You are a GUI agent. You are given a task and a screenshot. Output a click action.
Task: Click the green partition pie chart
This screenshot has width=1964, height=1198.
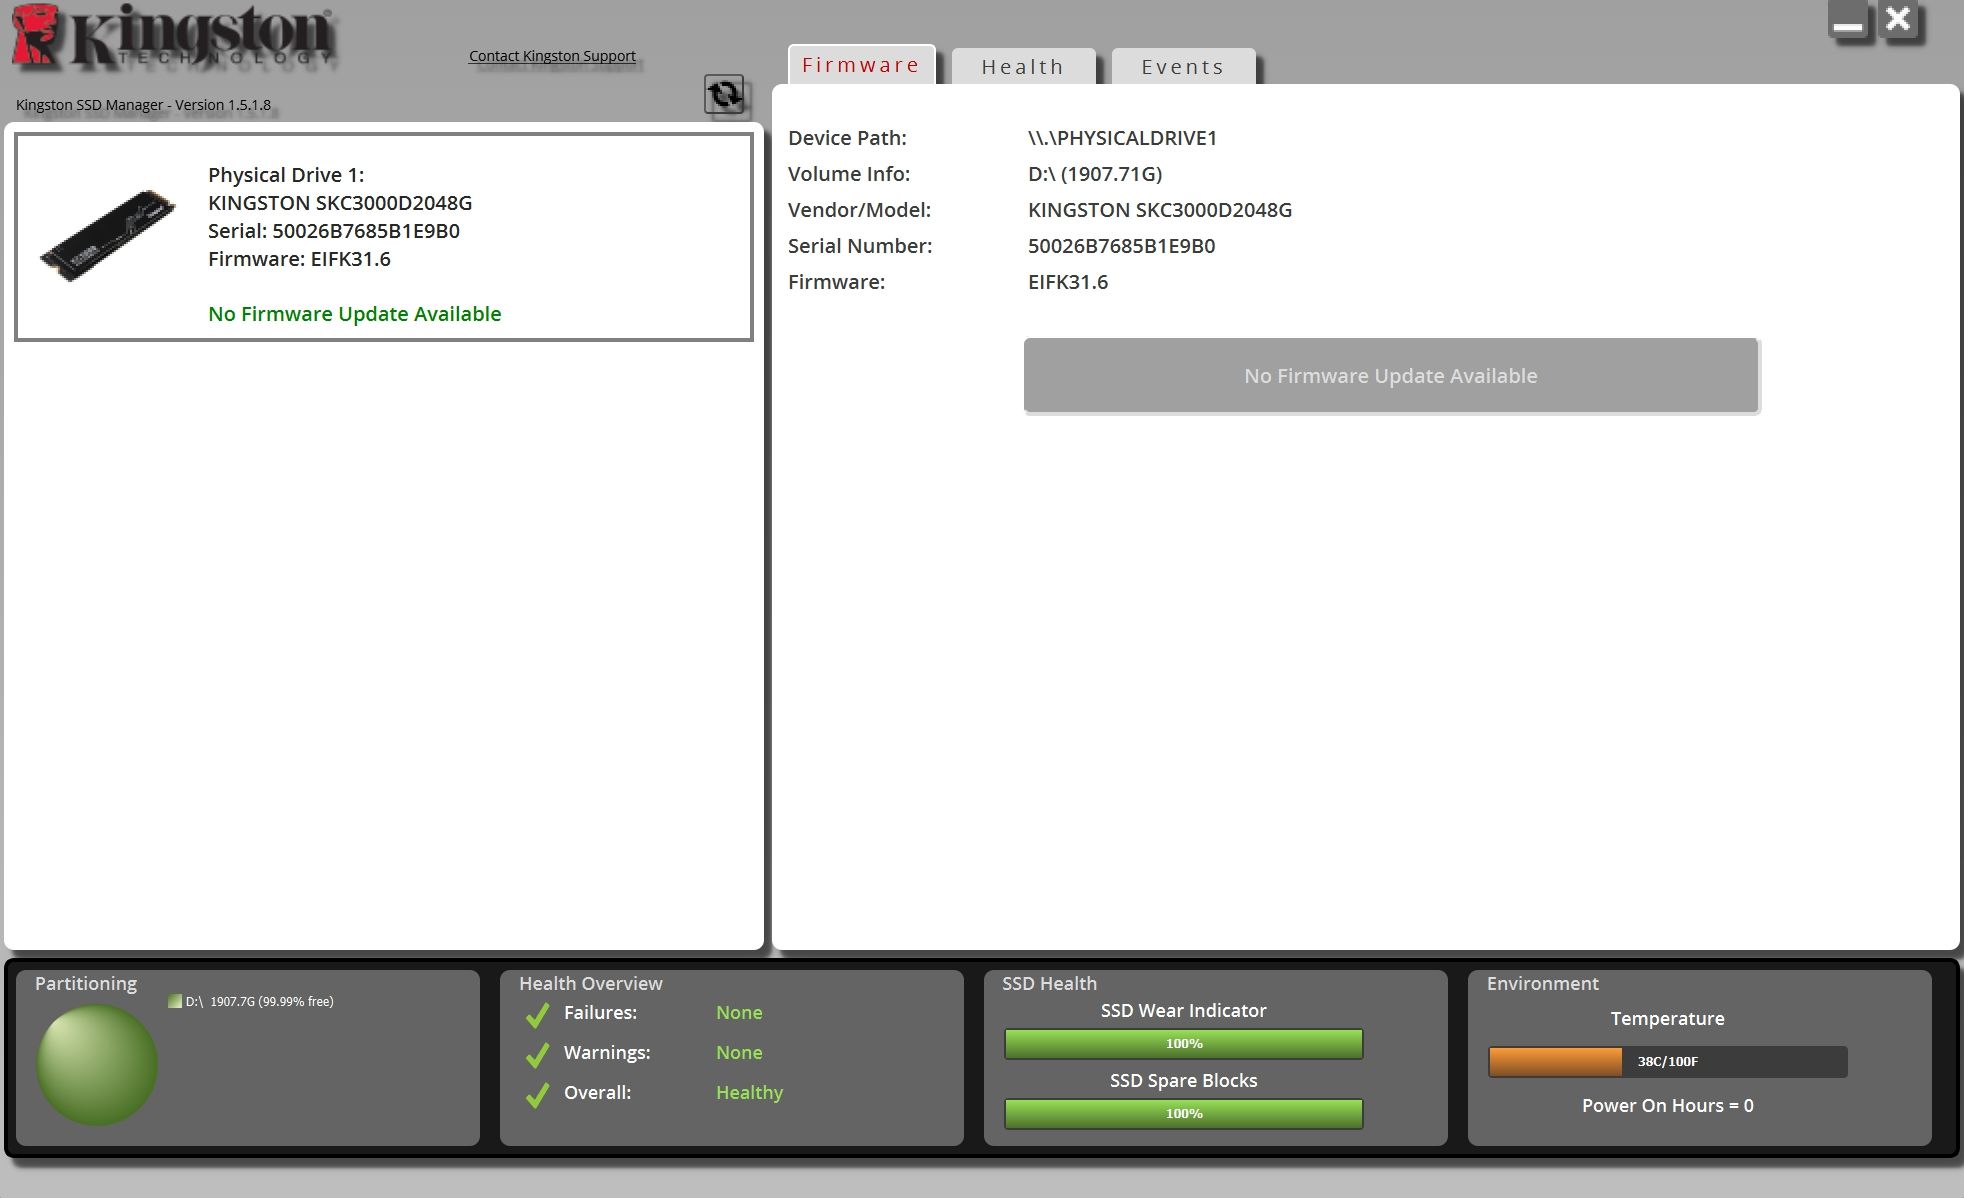coord(97,1065)
